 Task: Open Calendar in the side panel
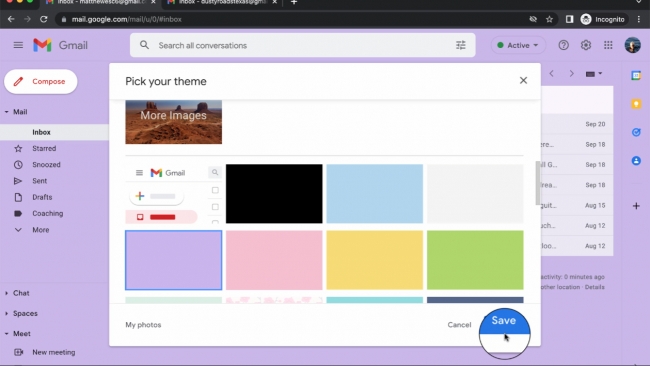tap(636, 75)
